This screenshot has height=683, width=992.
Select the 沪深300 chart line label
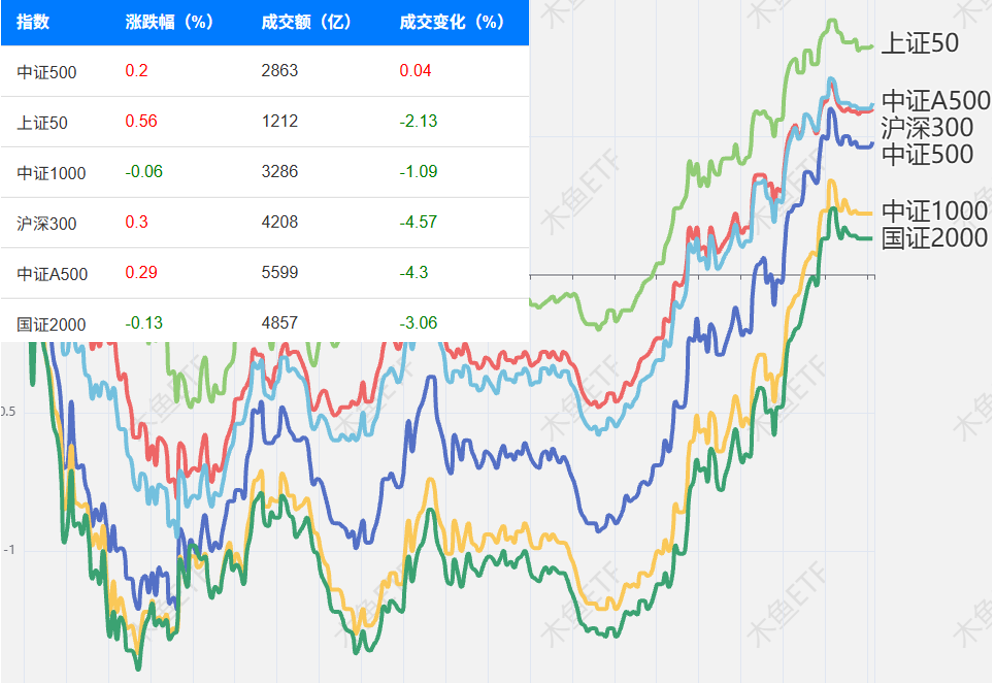(x=927, y=128)
